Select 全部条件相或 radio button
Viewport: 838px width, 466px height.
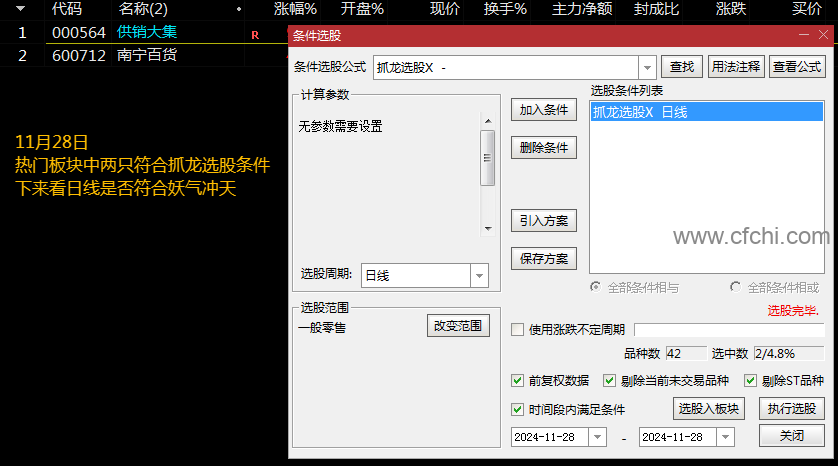coord(735,287)
